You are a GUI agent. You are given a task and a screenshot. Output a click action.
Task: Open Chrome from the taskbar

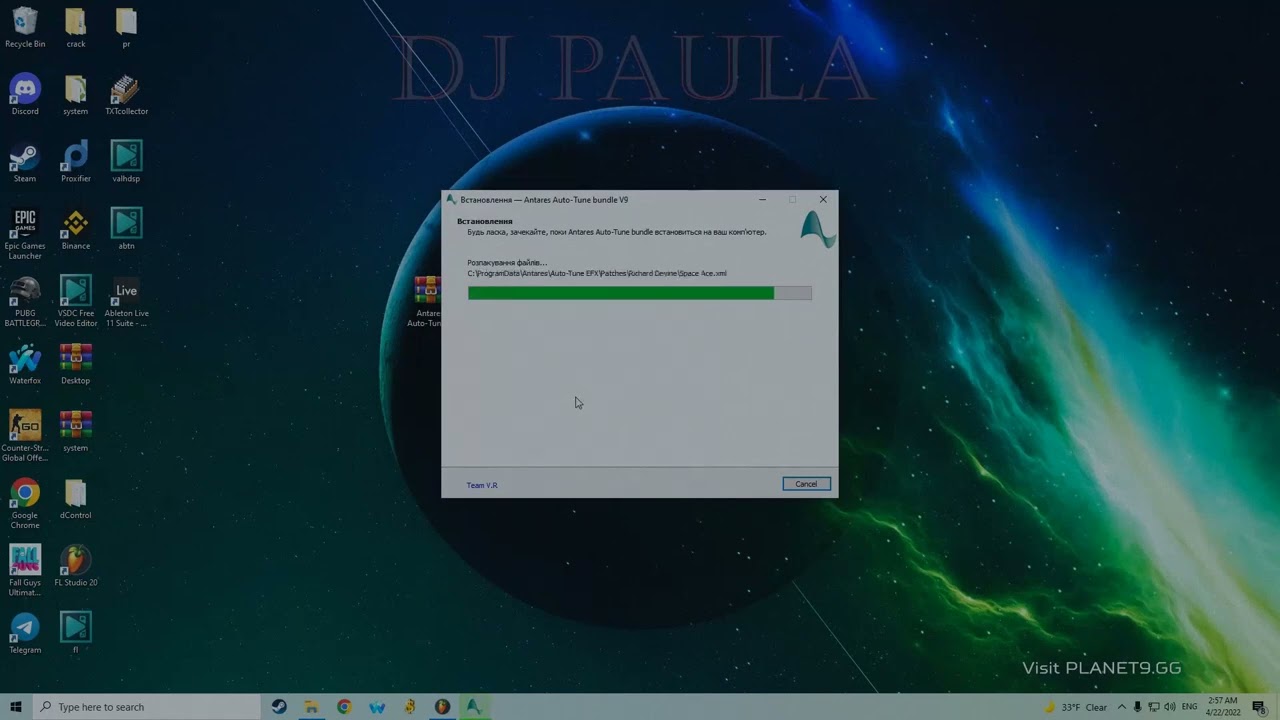click(x=344, y=707)
